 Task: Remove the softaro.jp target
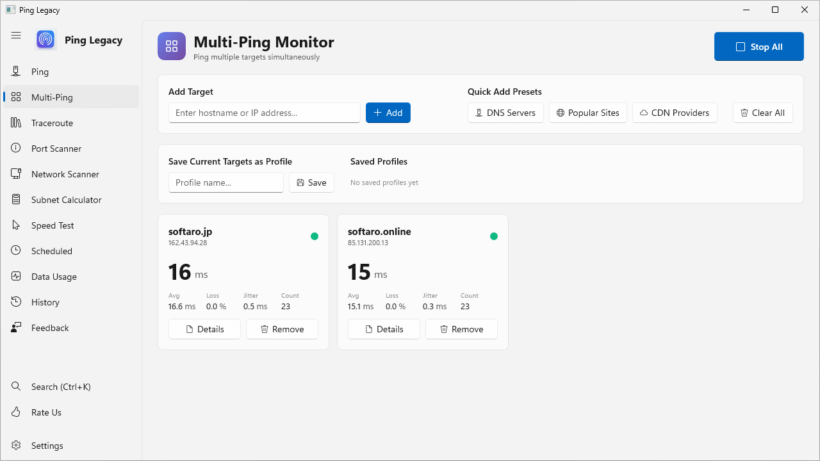(x=282, y=329)
